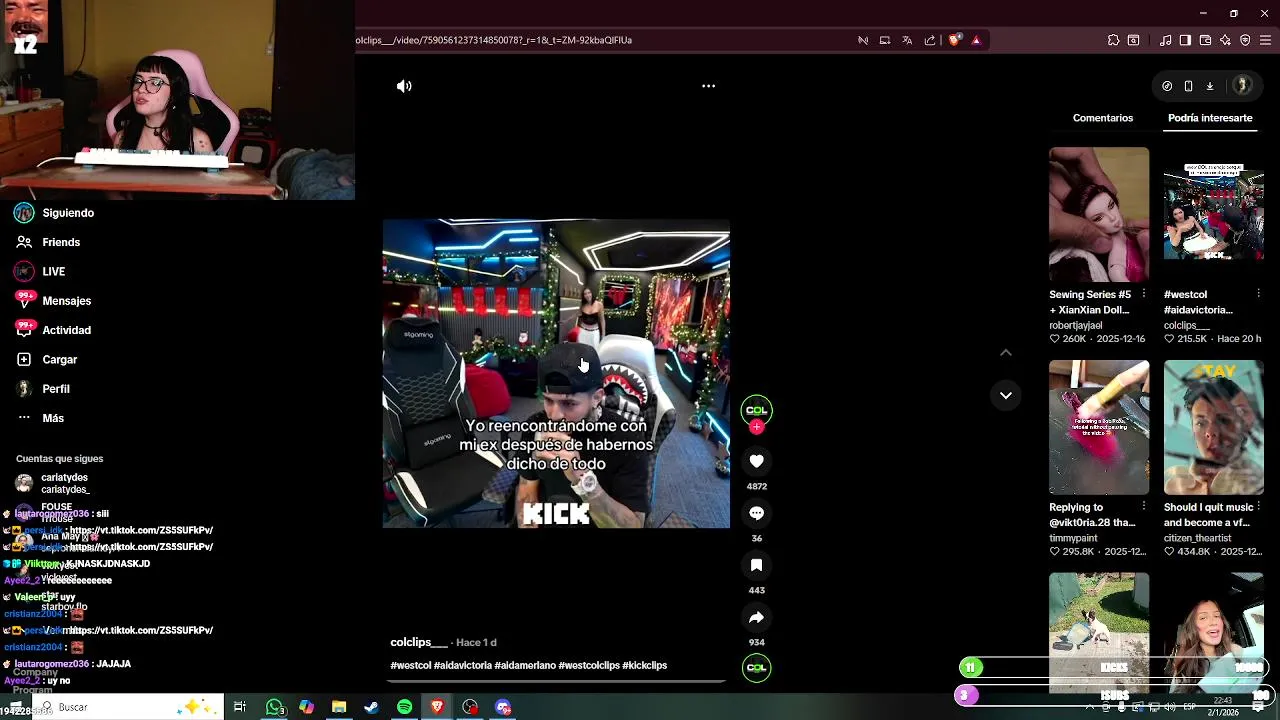Open options for the Sewing Series #5 card

coord(1143,294)
